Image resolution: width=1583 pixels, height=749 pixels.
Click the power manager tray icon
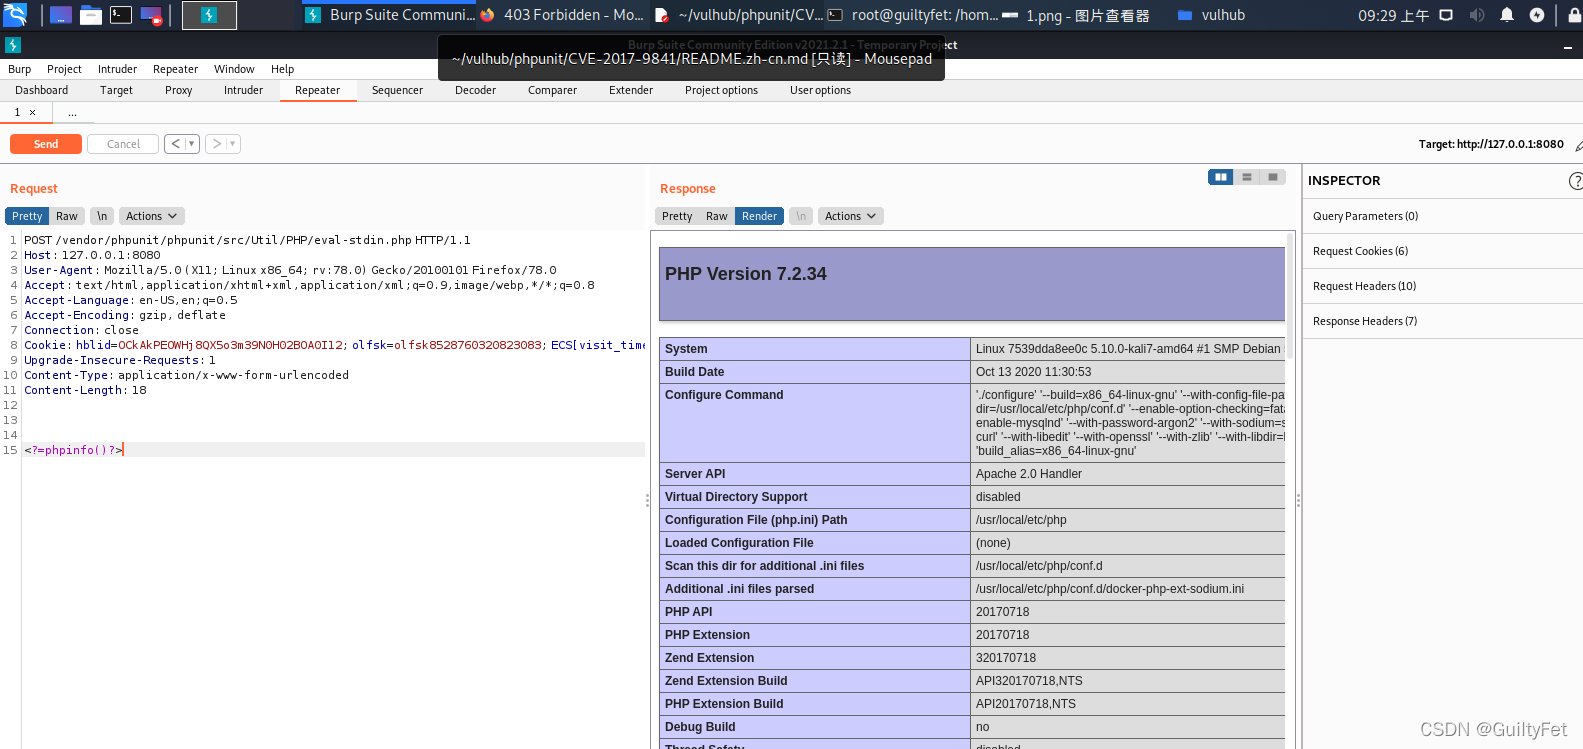1537,15
